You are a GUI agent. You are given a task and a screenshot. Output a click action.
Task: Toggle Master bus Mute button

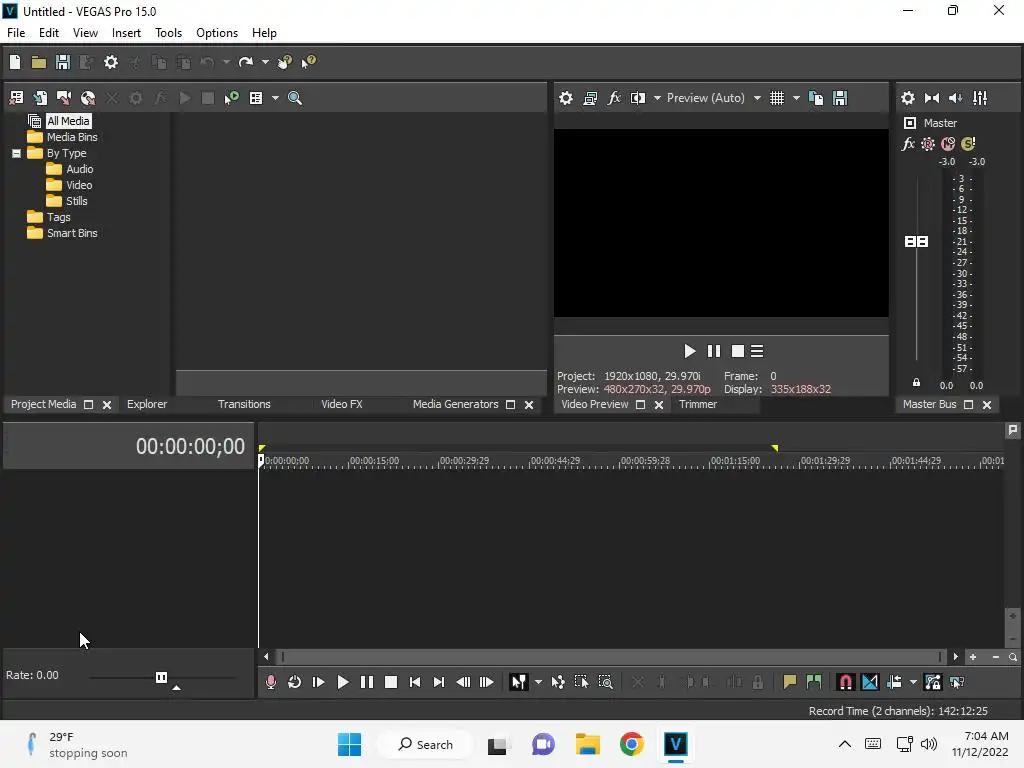[x=948, y=144]
